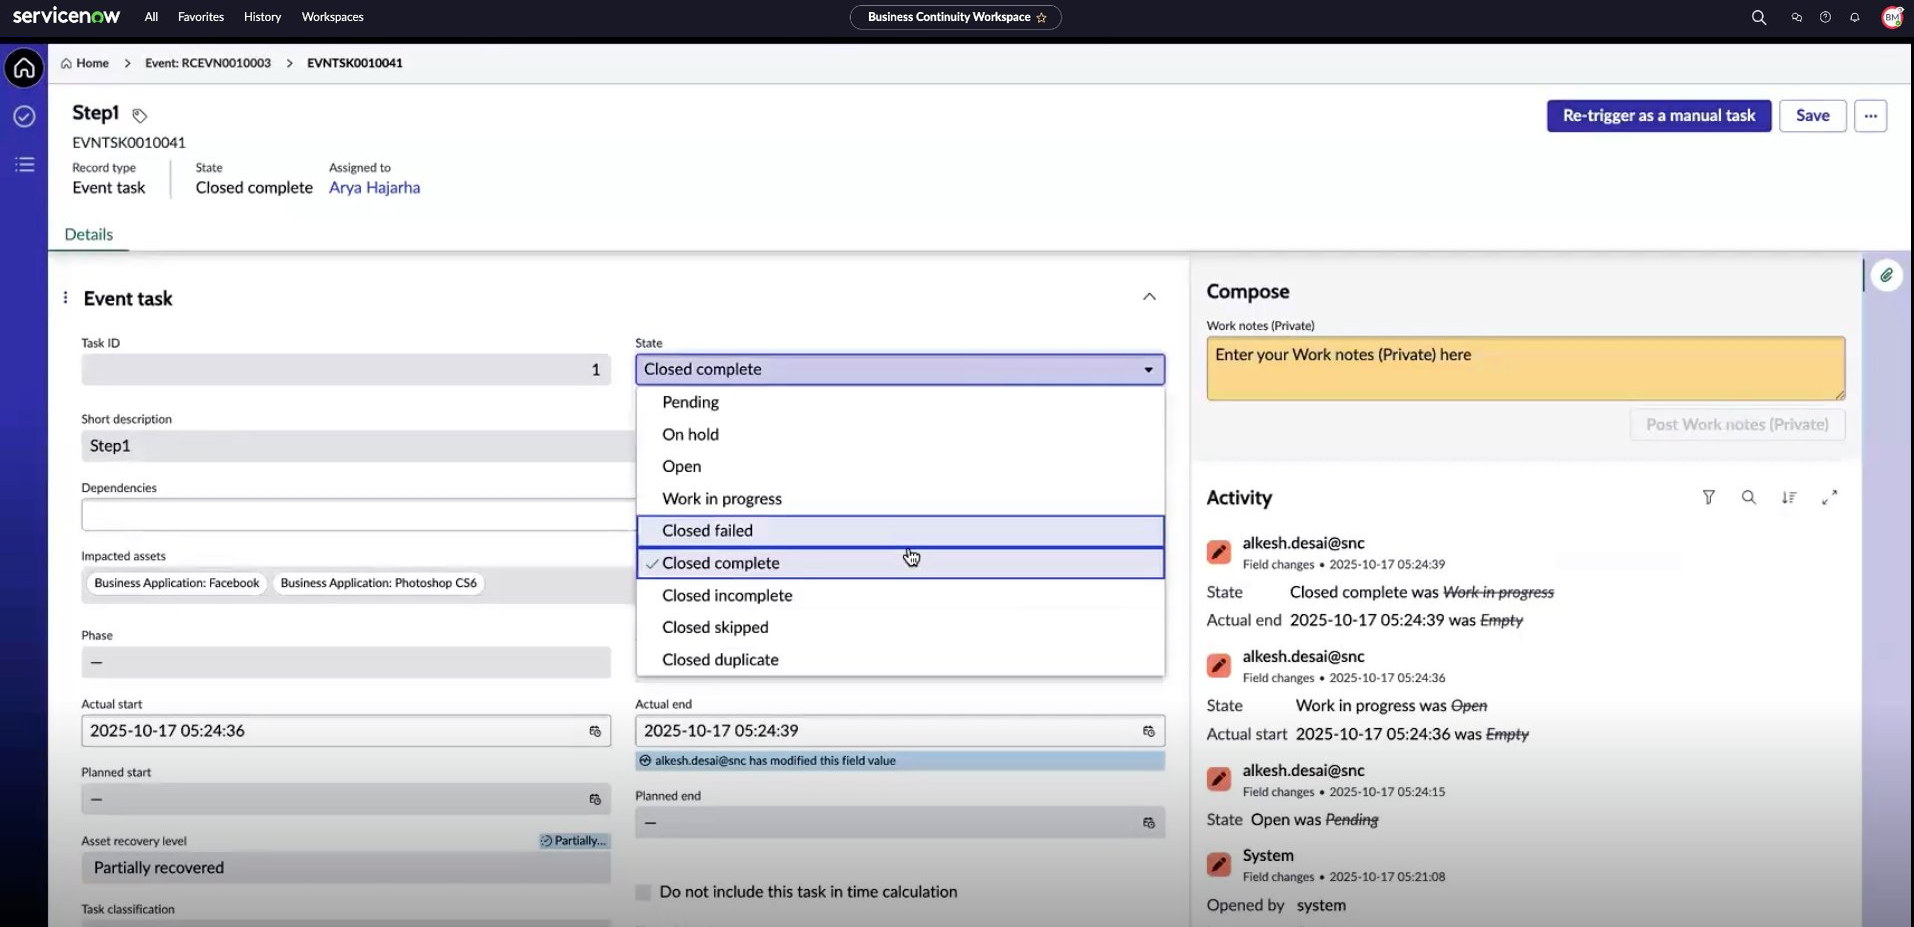
Task: Open the global search magnifier icon
Action: (1758, 17)
